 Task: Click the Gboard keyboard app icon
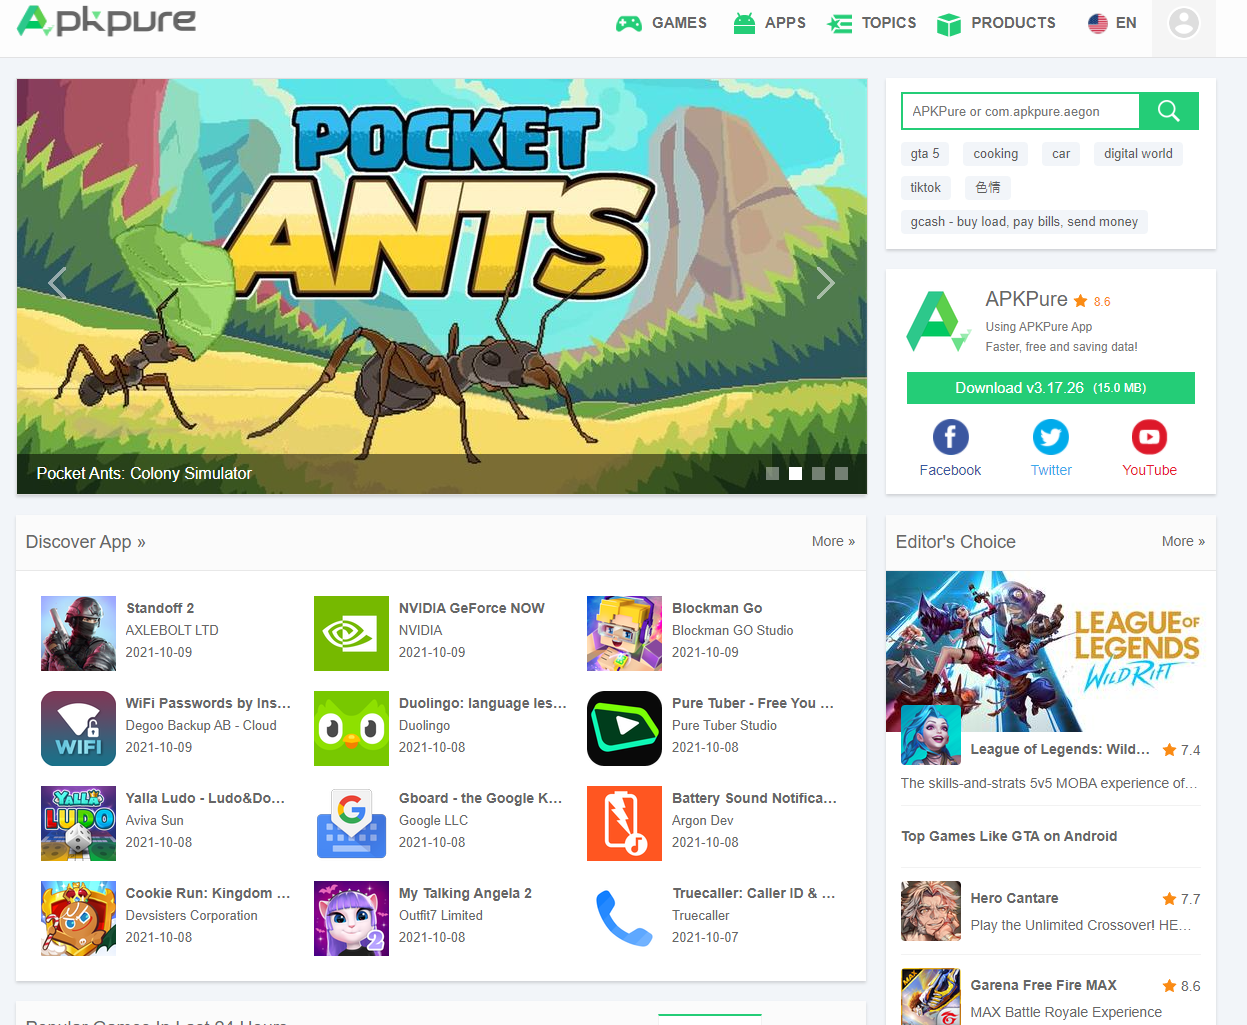[351, 823]
